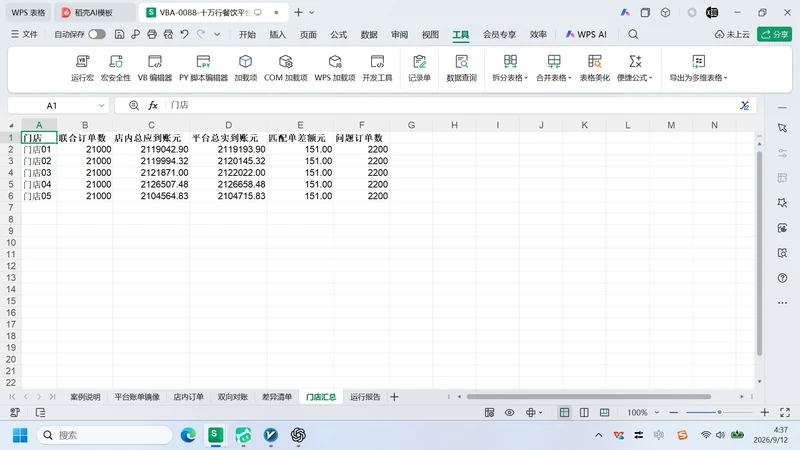Click zoom in plus button
This screenshot has height=450, width=800.
764,412
